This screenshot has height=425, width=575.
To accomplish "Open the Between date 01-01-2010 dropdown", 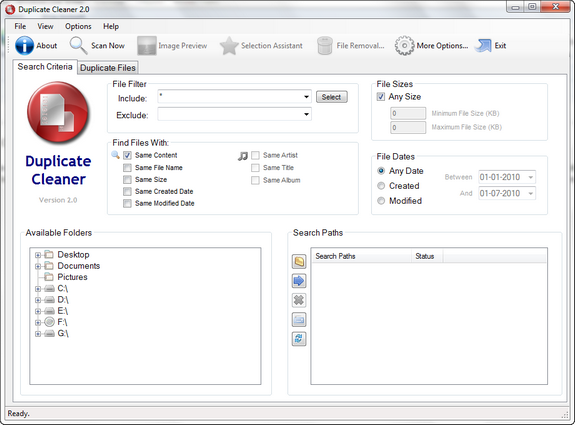I will (531, 177).
